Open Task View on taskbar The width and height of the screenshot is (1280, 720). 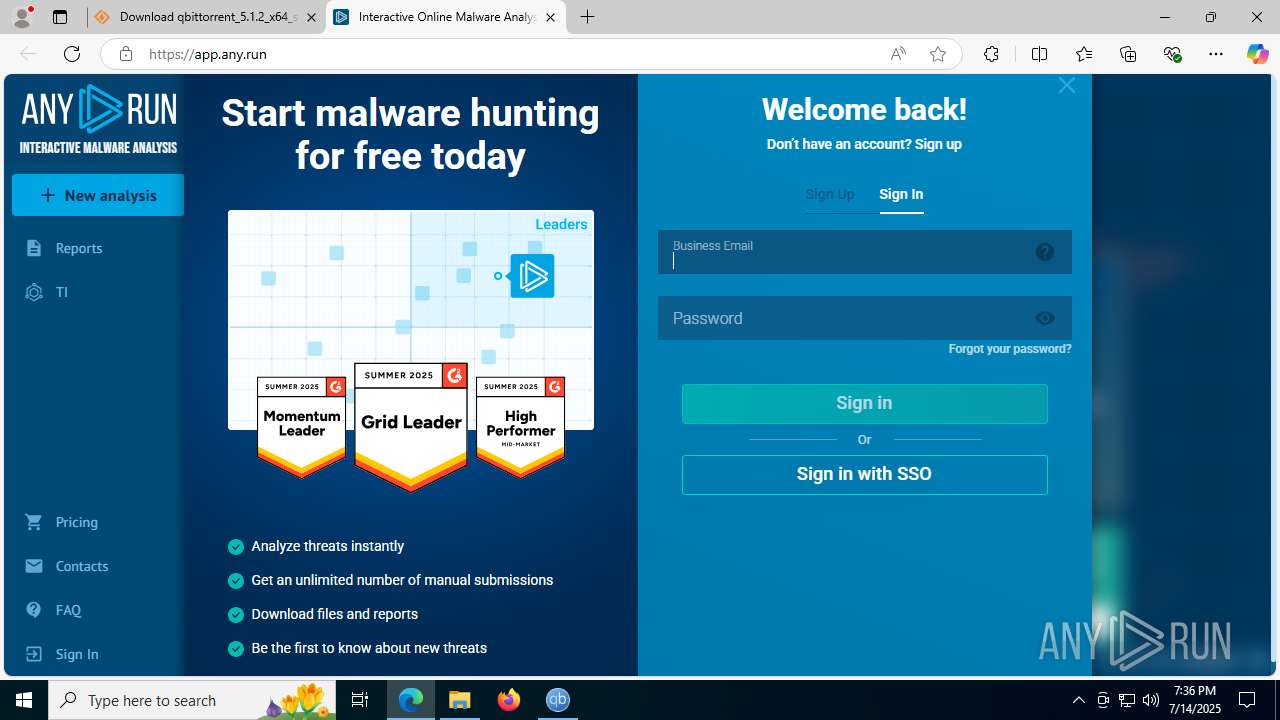360,700
